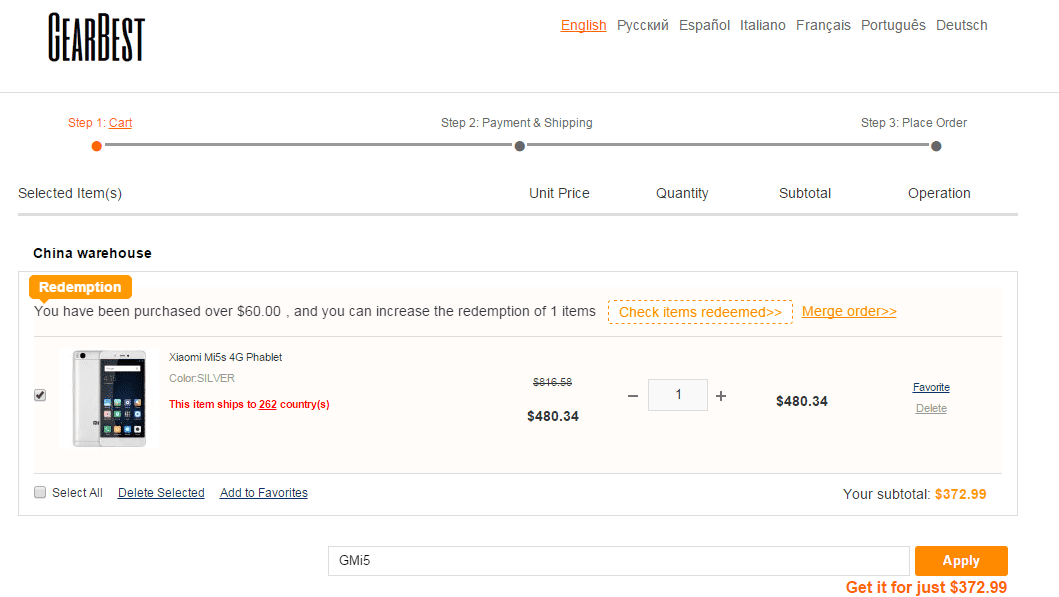1059x597 pixels.
Task: Switch language to Español
Action: click(704, 25)
